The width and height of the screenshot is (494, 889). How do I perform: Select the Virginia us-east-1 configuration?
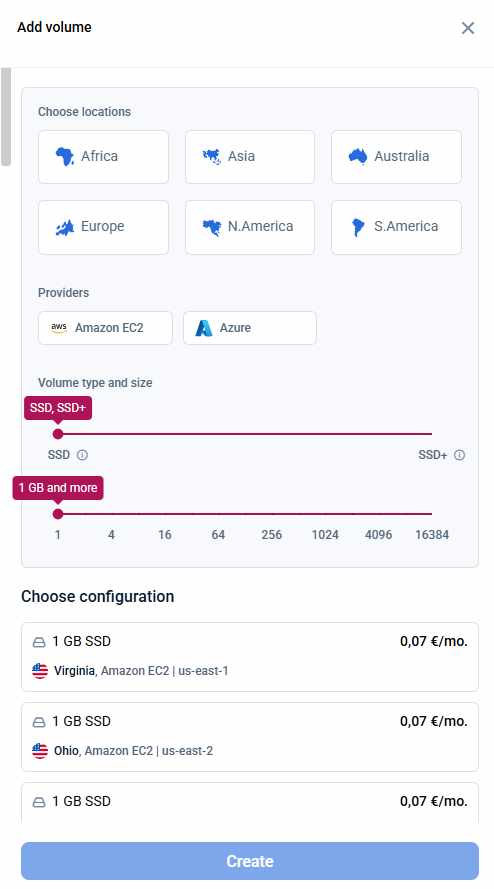coord(250,657)
